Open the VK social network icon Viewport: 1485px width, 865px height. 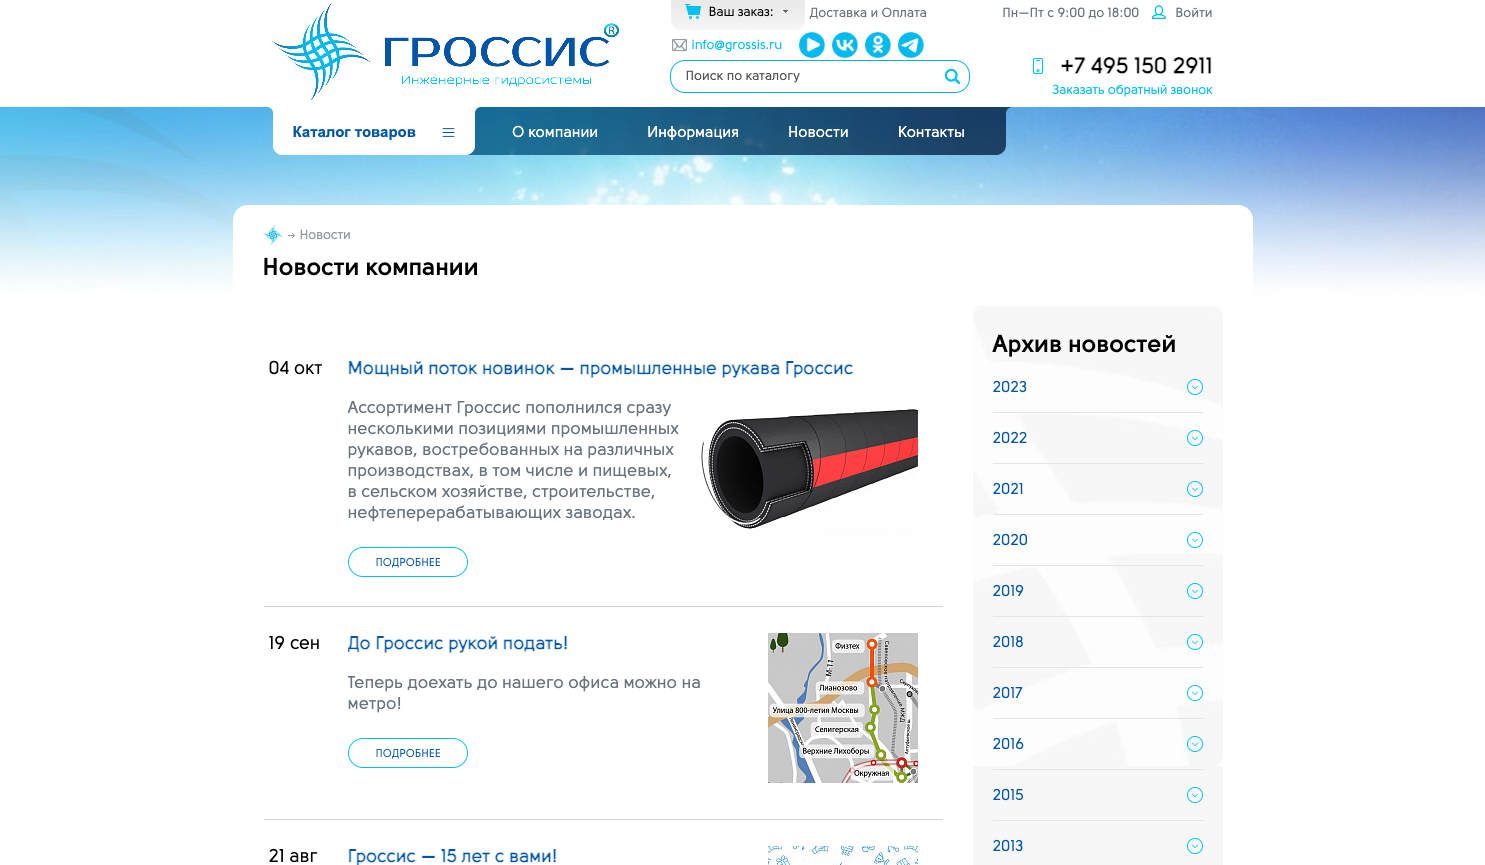(845, 45)
